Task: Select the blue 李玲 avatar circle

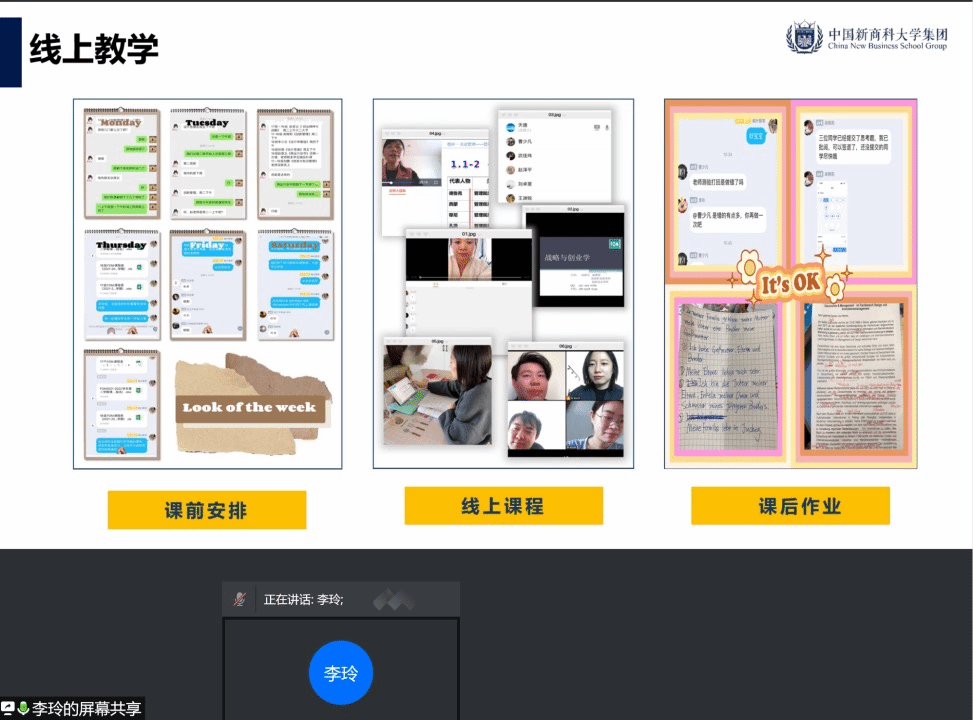Action: 341,672
